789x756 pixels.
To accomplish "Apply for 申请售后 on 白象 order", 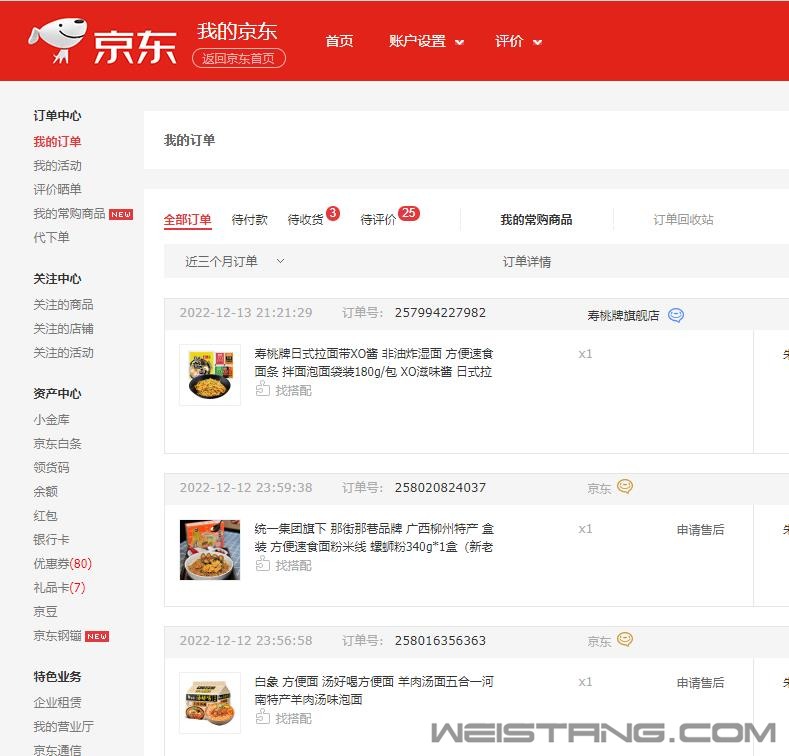I will (700, 683).
